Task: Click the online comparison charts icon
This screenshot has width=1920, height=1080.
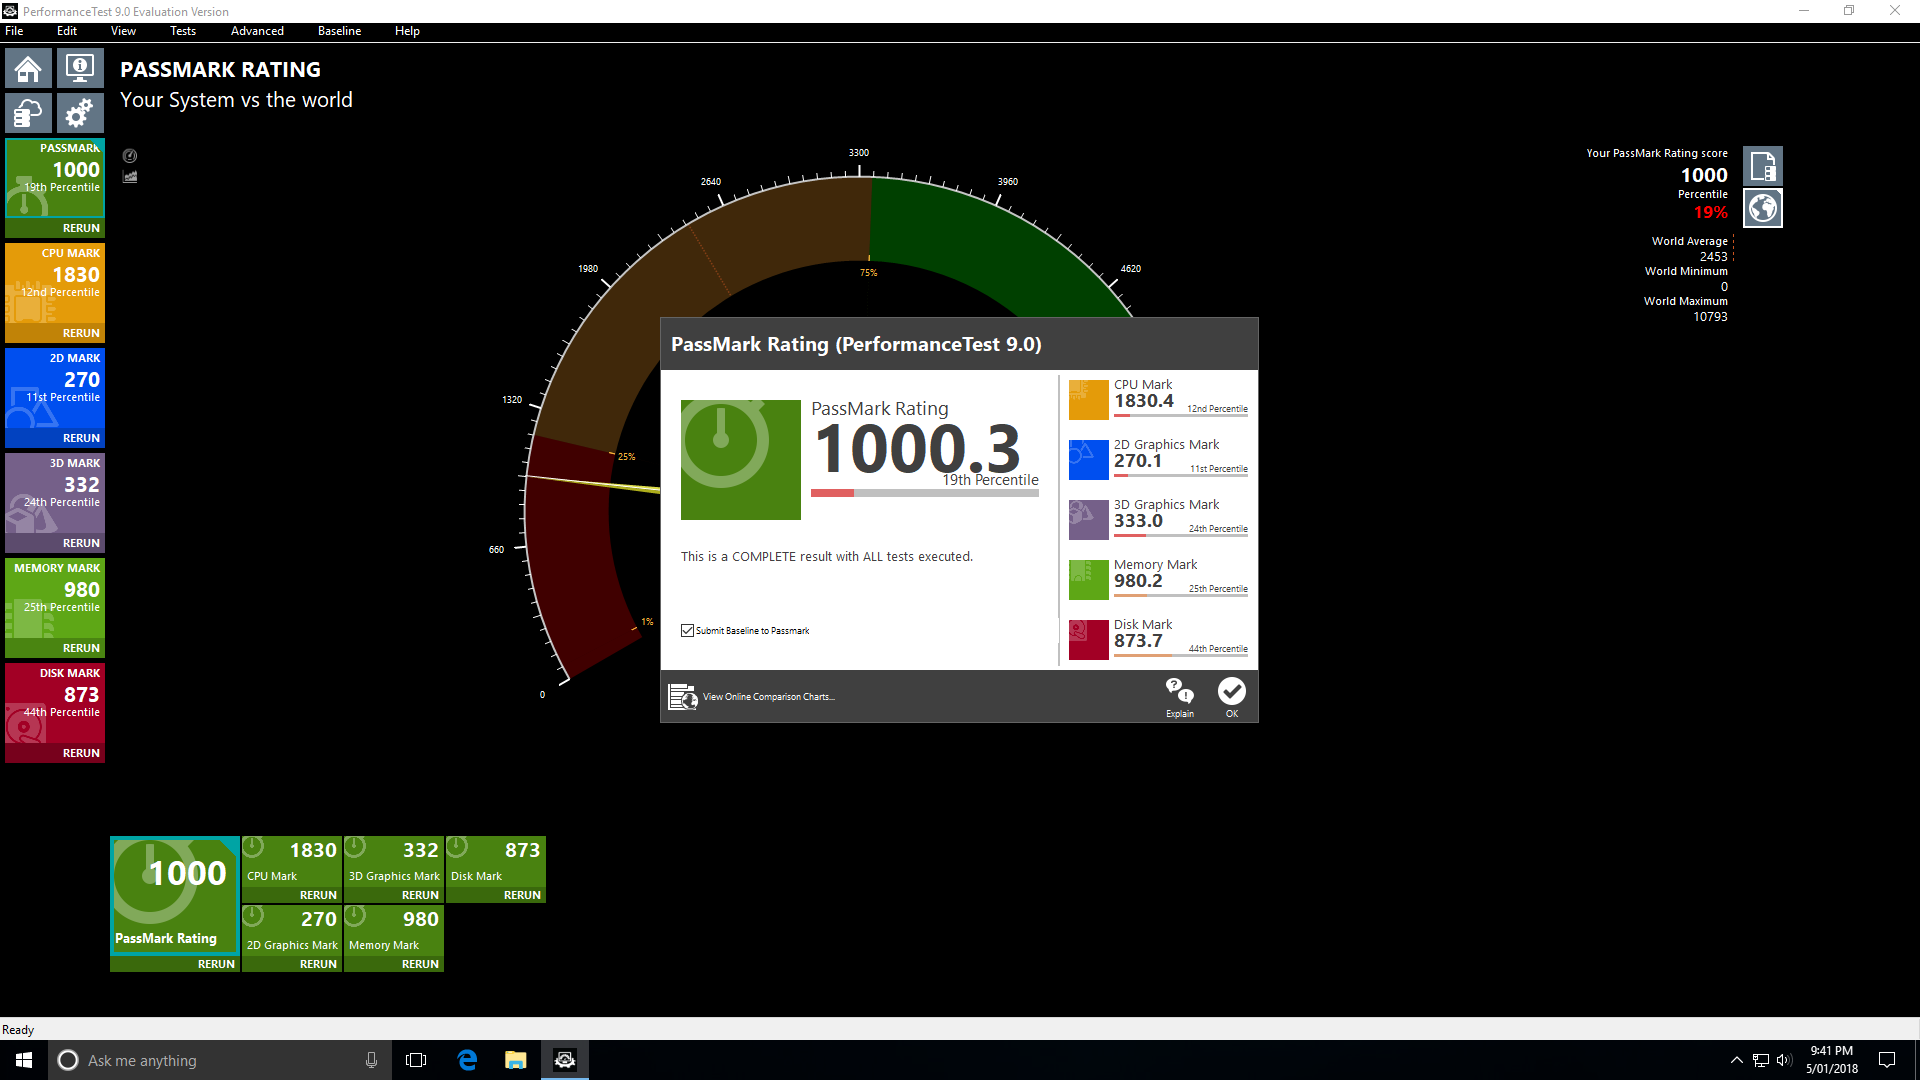Action: click(683, 696)
